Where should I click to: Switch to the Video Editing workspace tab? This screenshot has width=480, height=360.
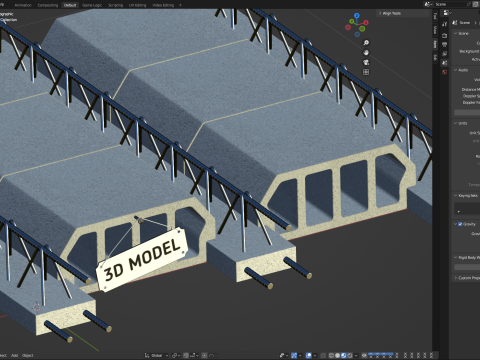tap(163, 5)
